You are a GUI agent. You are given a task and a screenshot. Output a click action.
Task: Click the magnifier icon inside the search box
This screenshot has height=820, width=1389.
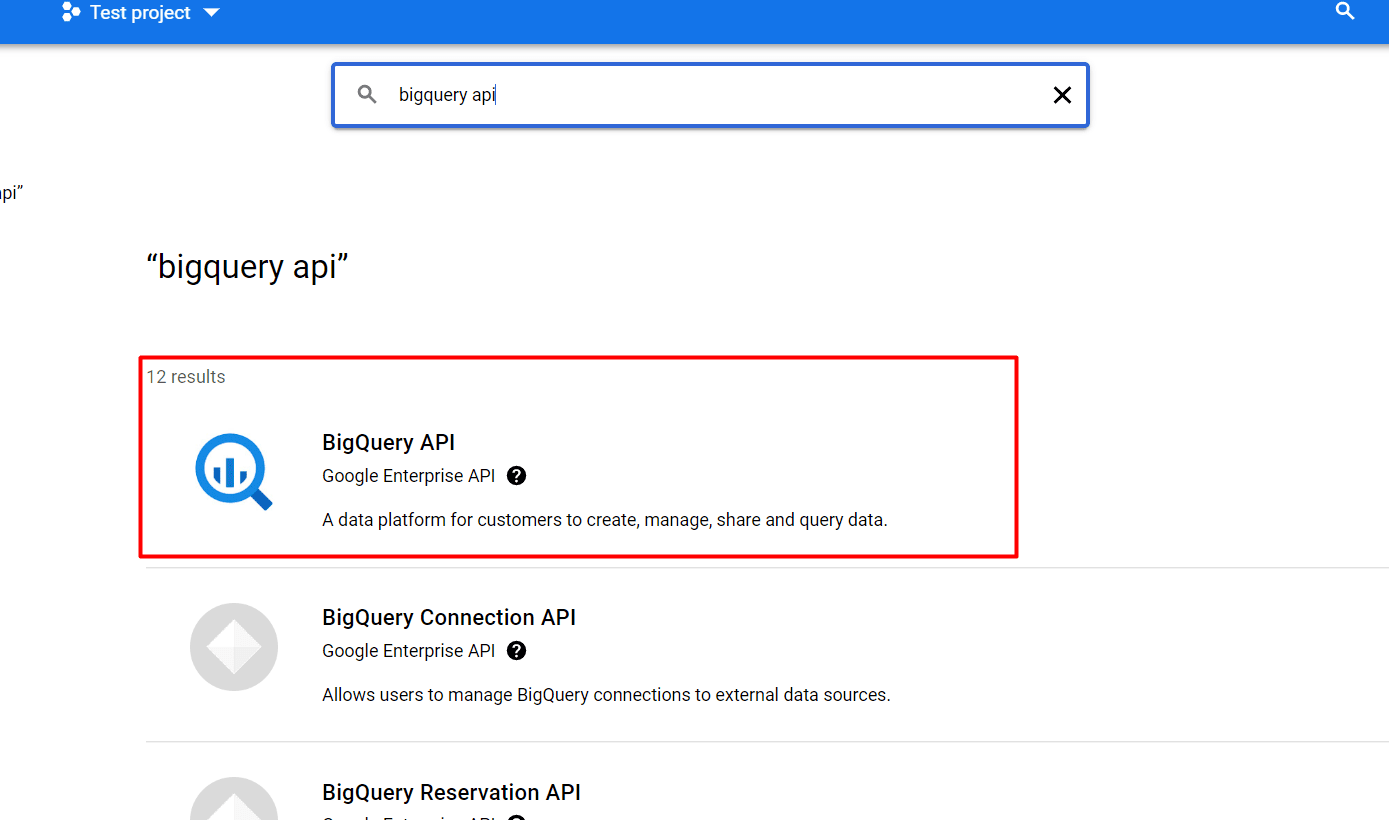point(367,94)
